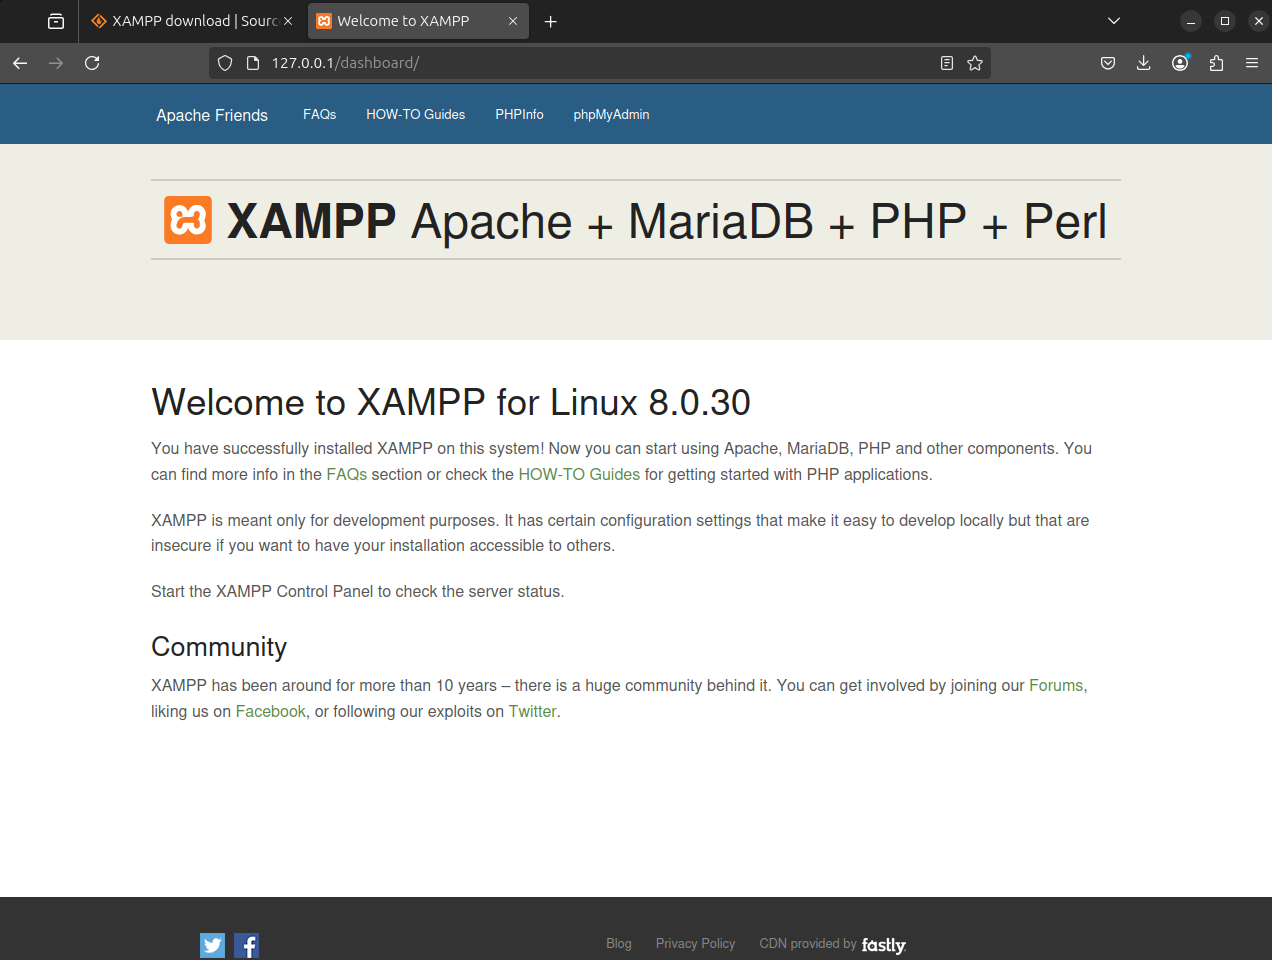Minimize the browser window
1272x960 pixels.
(x=1190, y=21)
